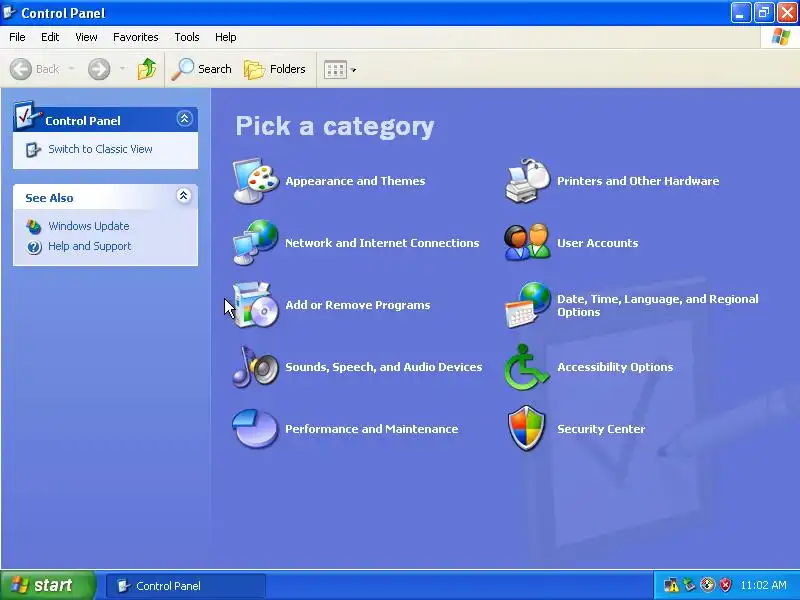Click the Switch to Classic View icon

tap(33, 149)
